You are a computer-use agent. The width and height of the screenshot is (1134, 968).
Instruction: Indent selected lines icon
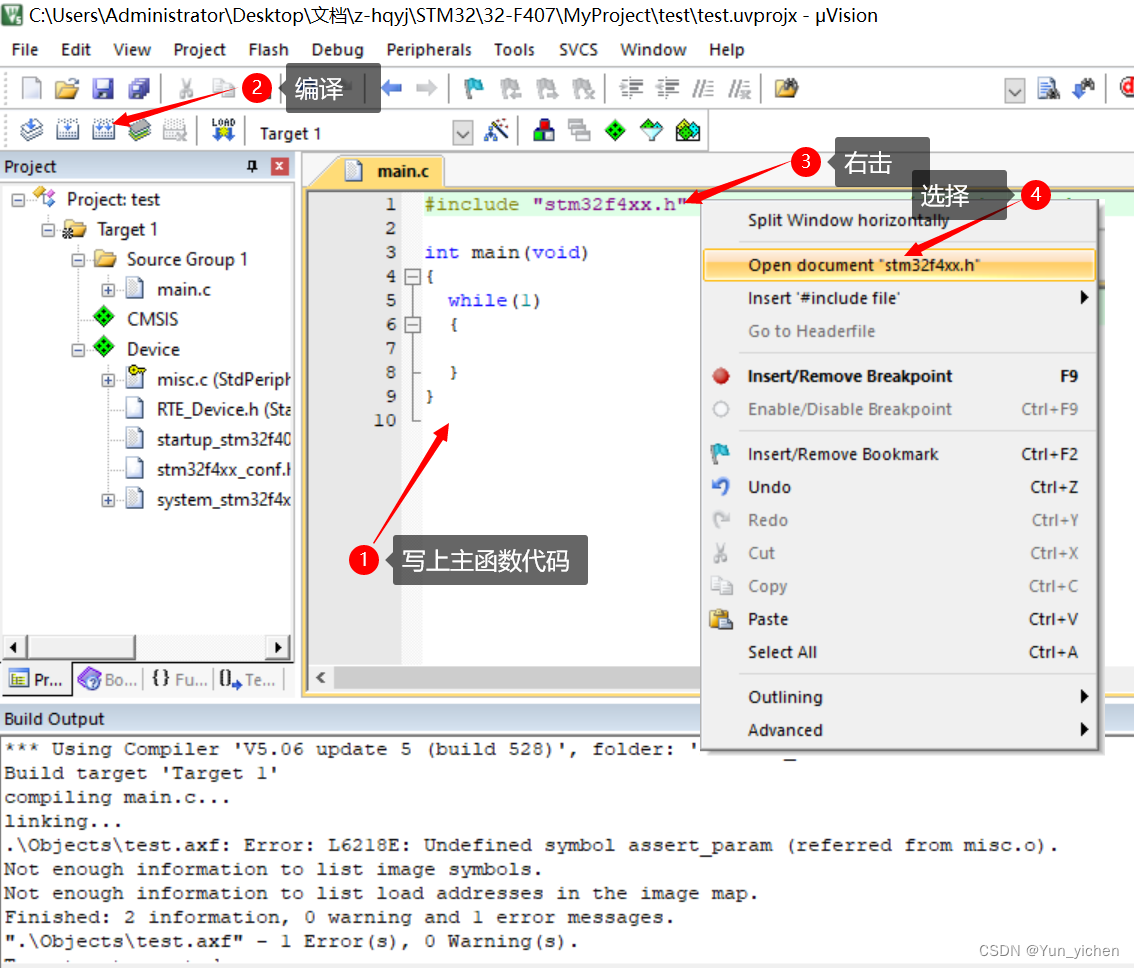[x=631, y=88]
